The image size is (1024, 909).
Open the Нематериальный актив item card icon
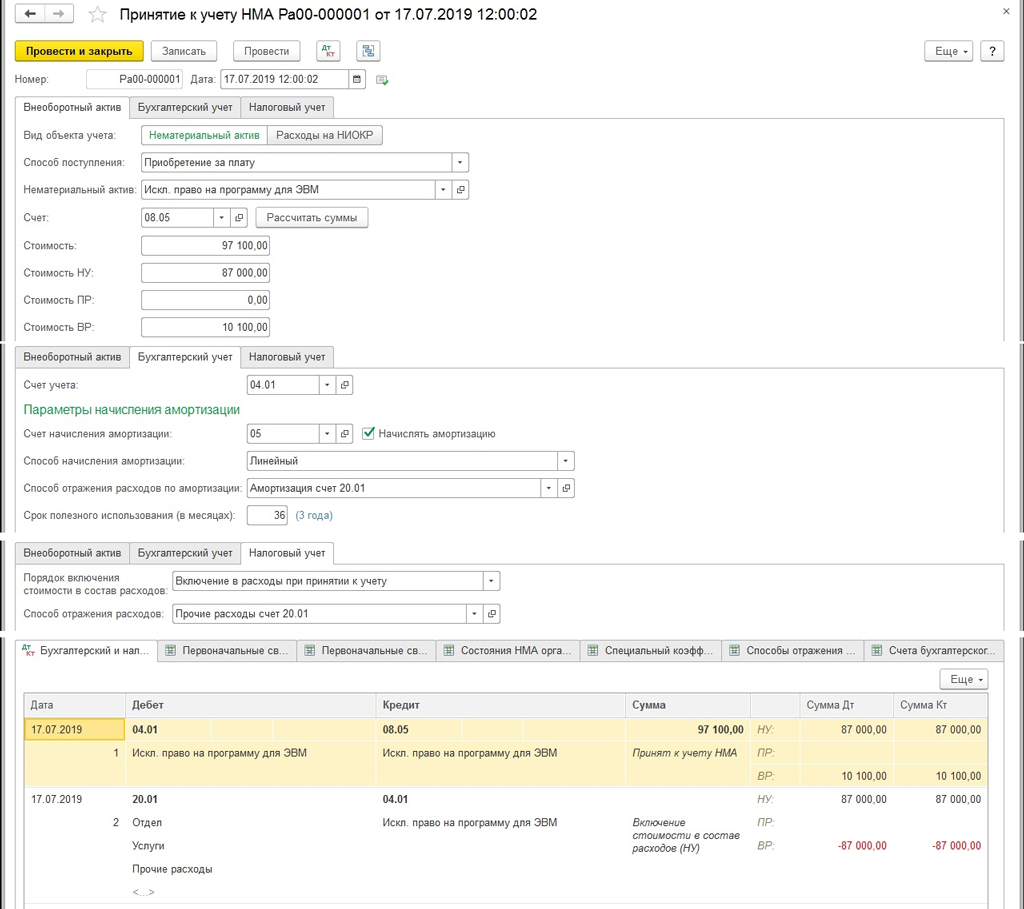460,189
